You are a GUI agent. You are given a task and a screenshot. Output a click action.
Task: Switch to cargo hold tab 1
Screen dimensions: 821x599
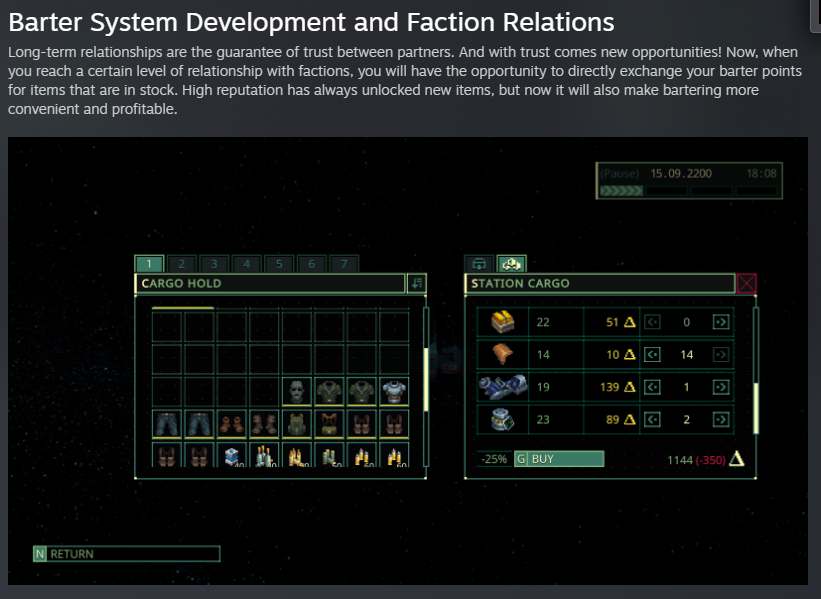[x=149, y=264]
